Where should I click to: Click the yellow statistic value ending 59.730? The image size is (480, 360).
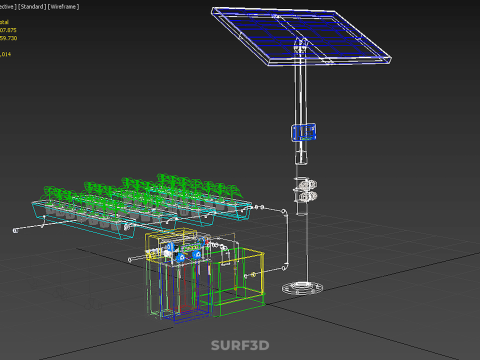[8, 38]
